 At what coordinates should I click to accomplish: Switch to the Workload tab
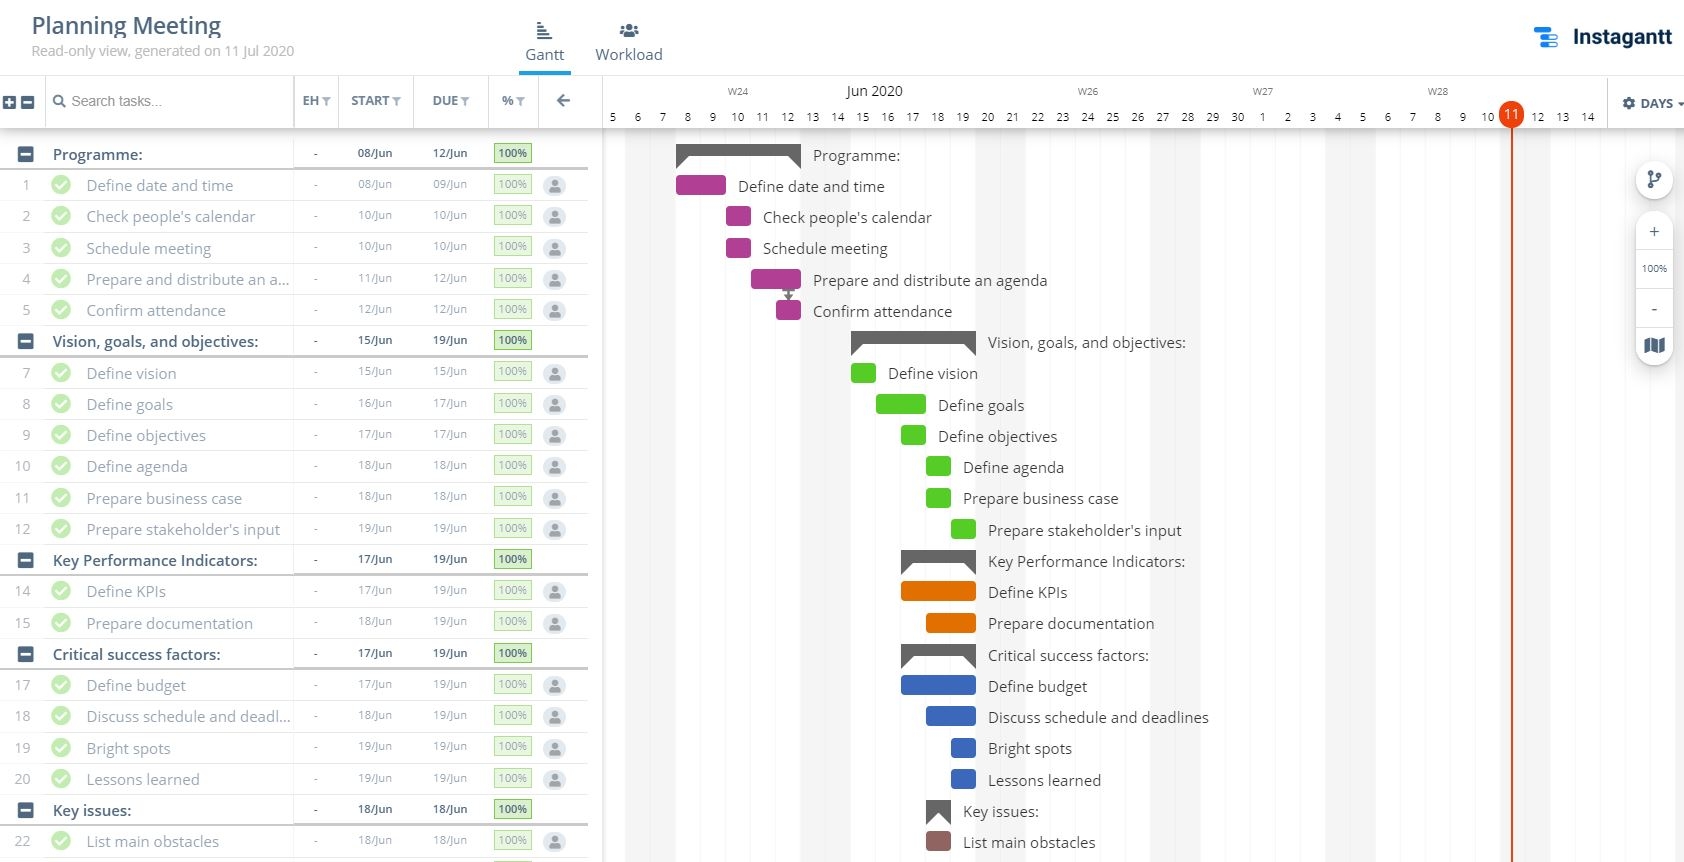[x=628, y=43]
